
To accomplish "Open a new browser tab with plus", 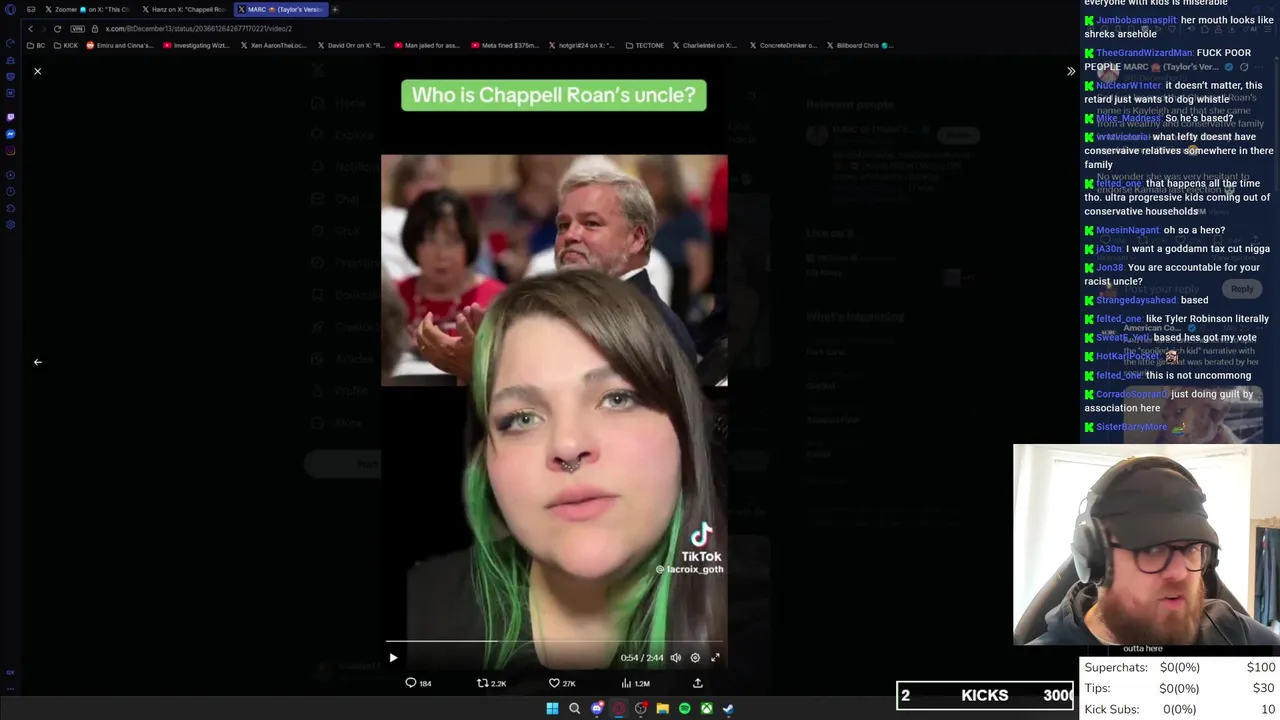I will click(335, 9).
